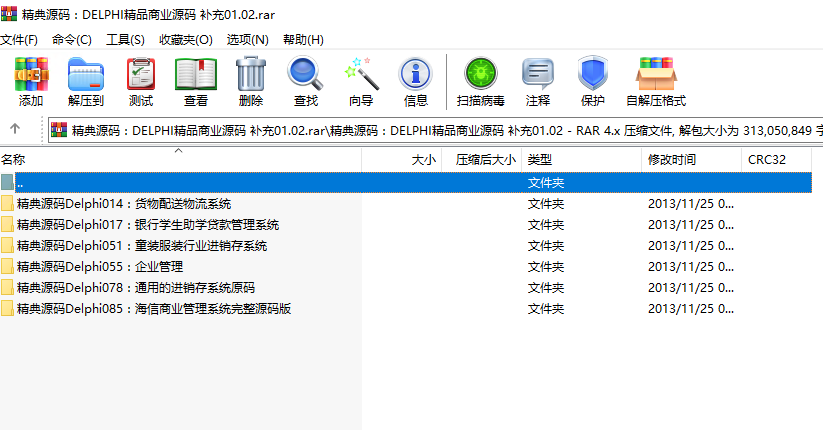The height and width of the screenshot is (430, 823).
Task: Open the 选项(N) menu
Action: [x=248, y=40]
